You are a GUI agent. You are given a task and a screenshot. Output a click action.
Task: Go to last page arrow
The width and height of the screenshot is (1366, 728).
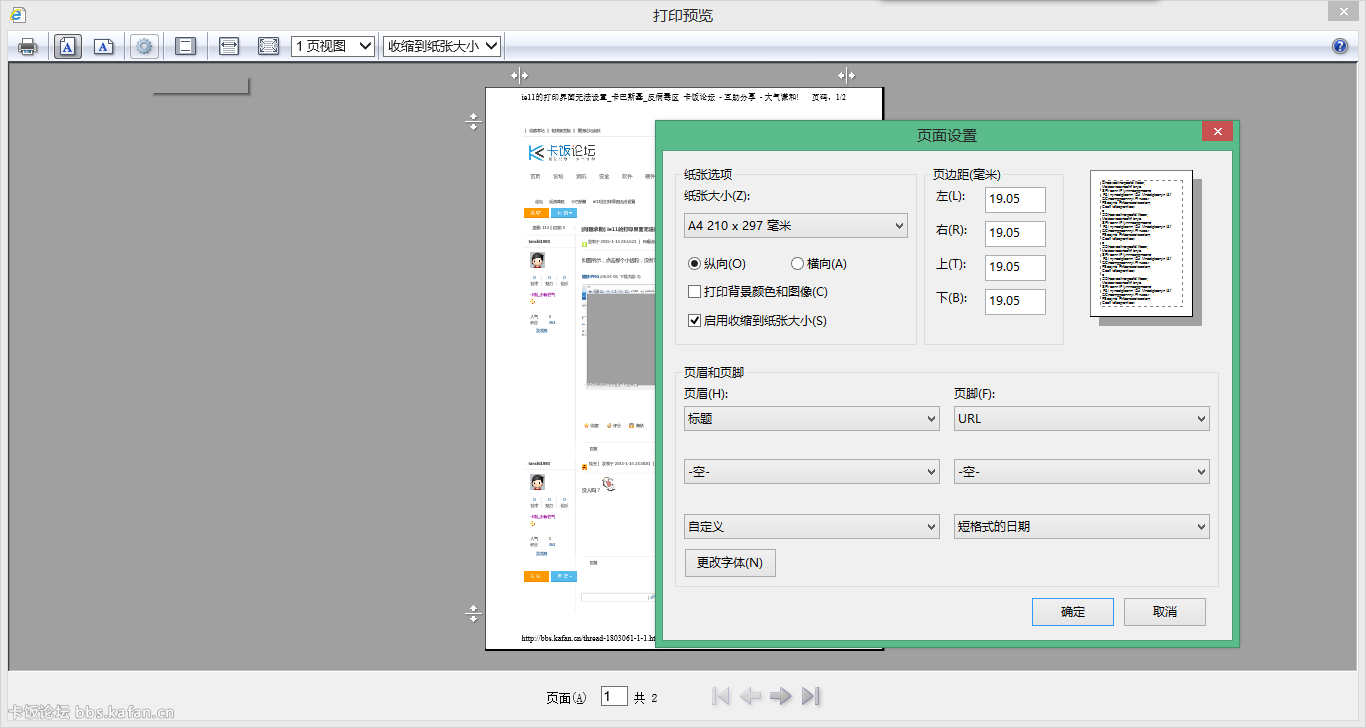[811, 696]
